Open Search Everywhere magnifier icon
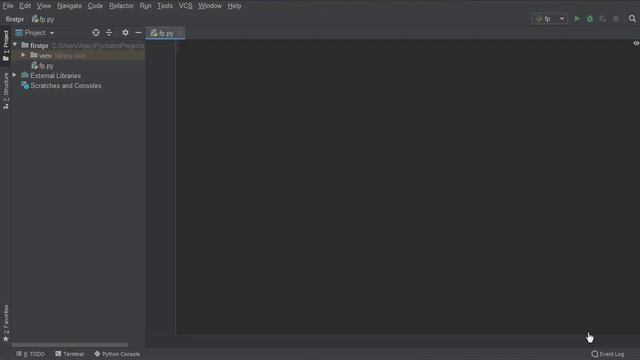640x360 pixels. pyautogui.click(x=632, y=19)
